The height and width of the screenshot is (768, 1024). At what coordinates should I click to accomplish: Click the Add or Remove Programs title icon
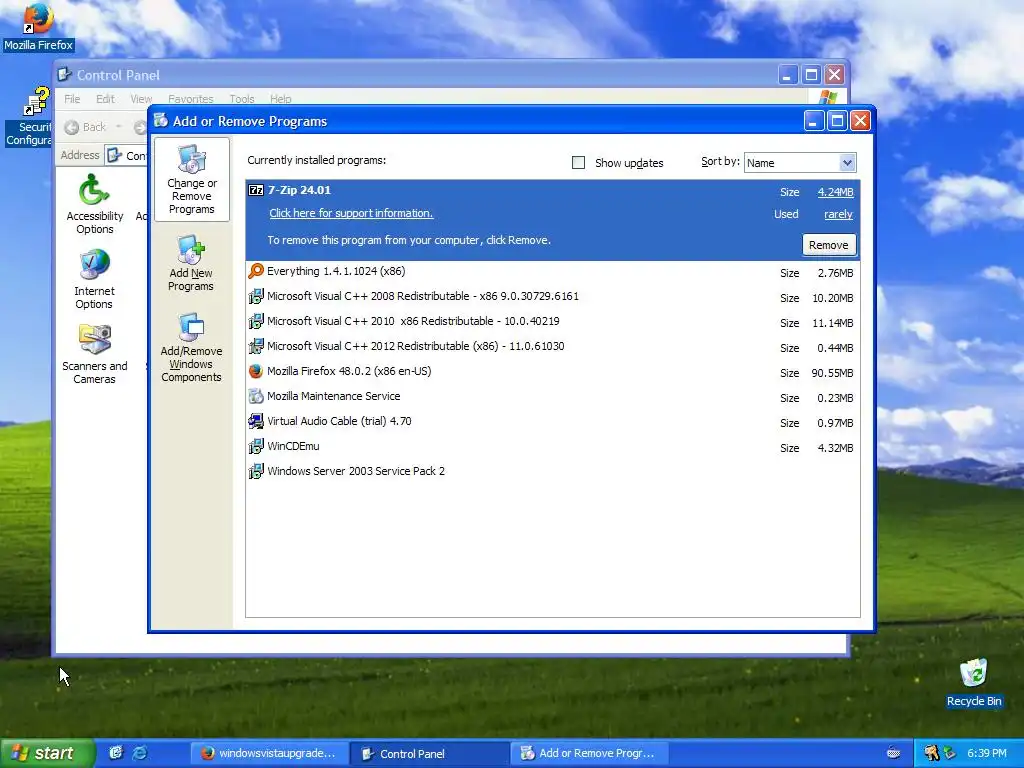(x=161, y=121)
